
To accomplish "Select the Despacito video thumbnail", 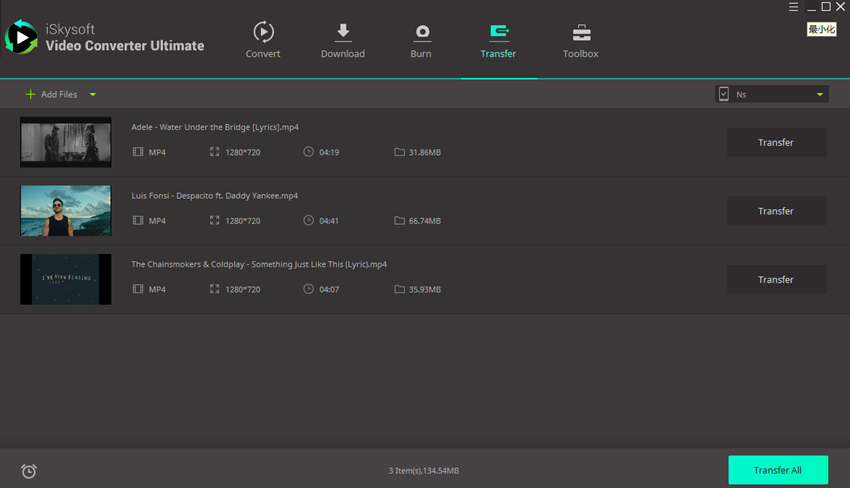I will 66,211.
